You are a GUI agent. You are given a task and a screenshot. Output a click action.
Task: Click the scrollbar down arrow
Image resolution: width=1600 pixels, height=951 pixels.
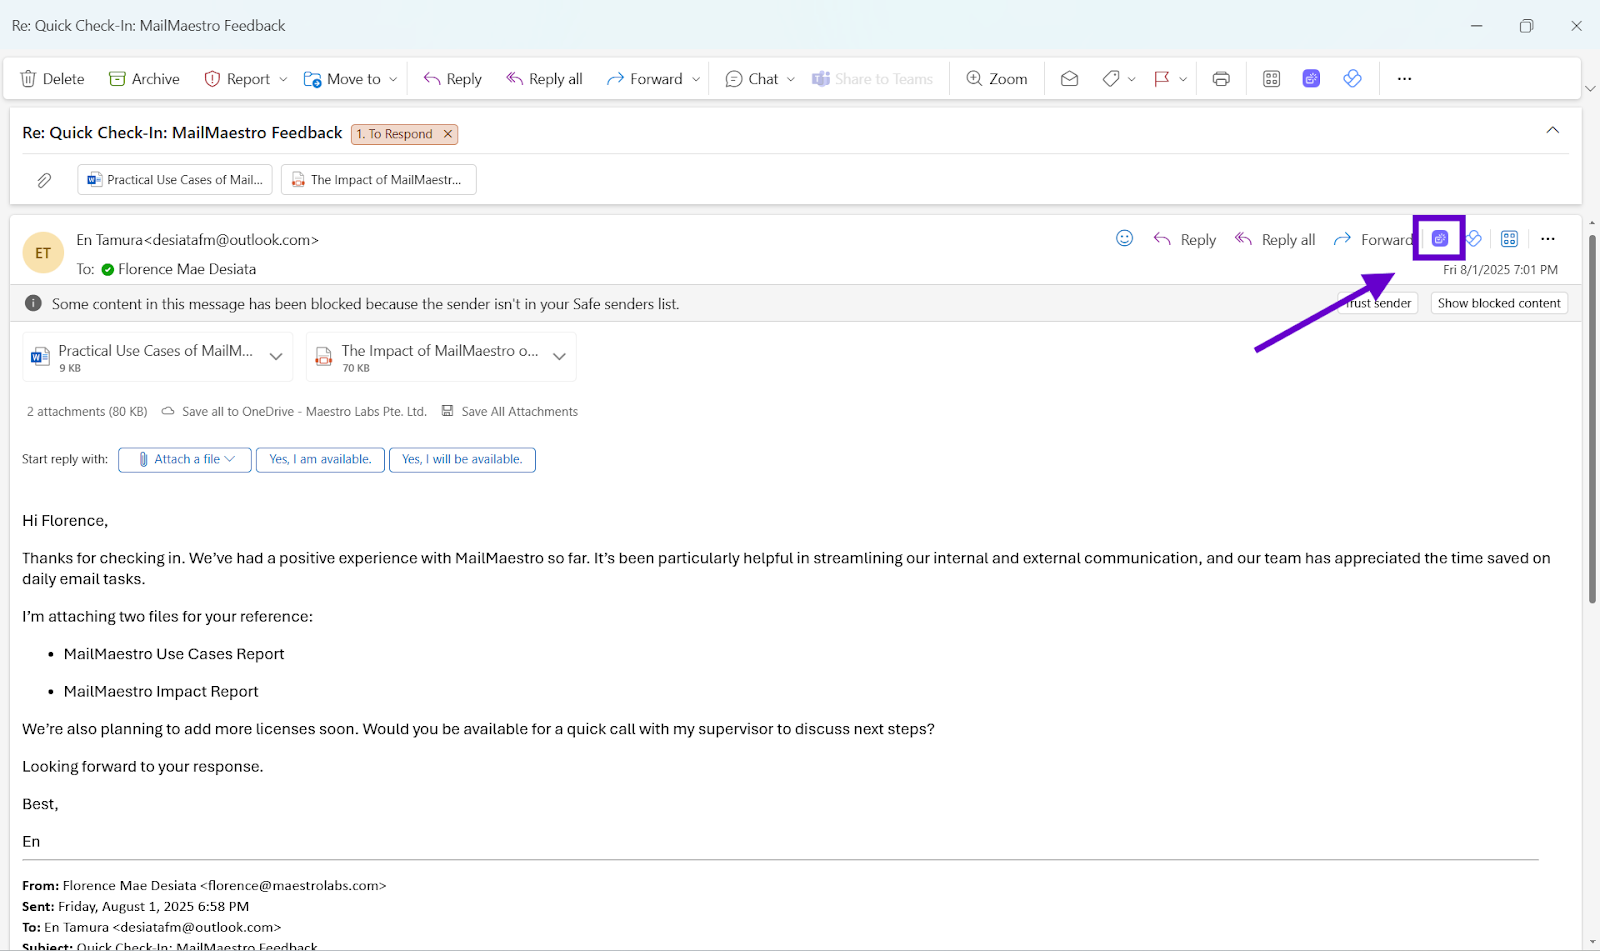tap(1592, 942)
